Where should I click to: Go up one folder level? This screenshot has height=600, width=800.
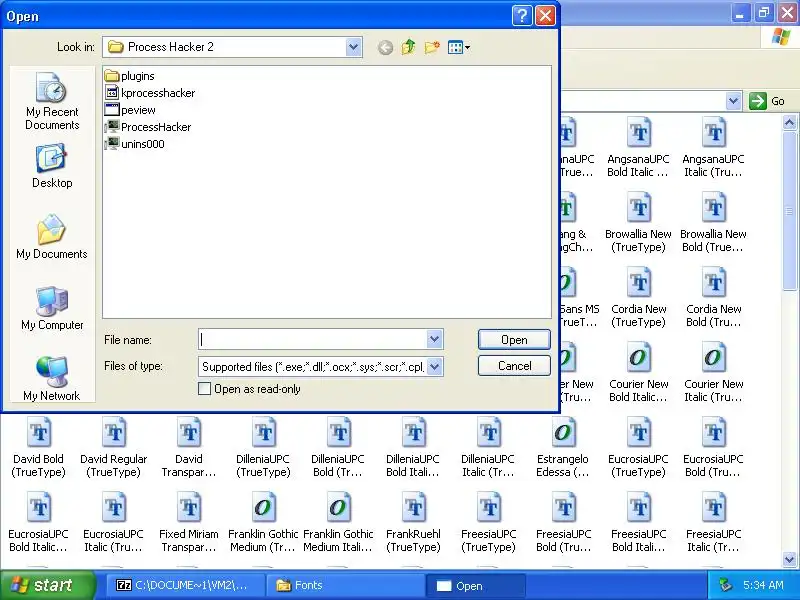point(408,47)
